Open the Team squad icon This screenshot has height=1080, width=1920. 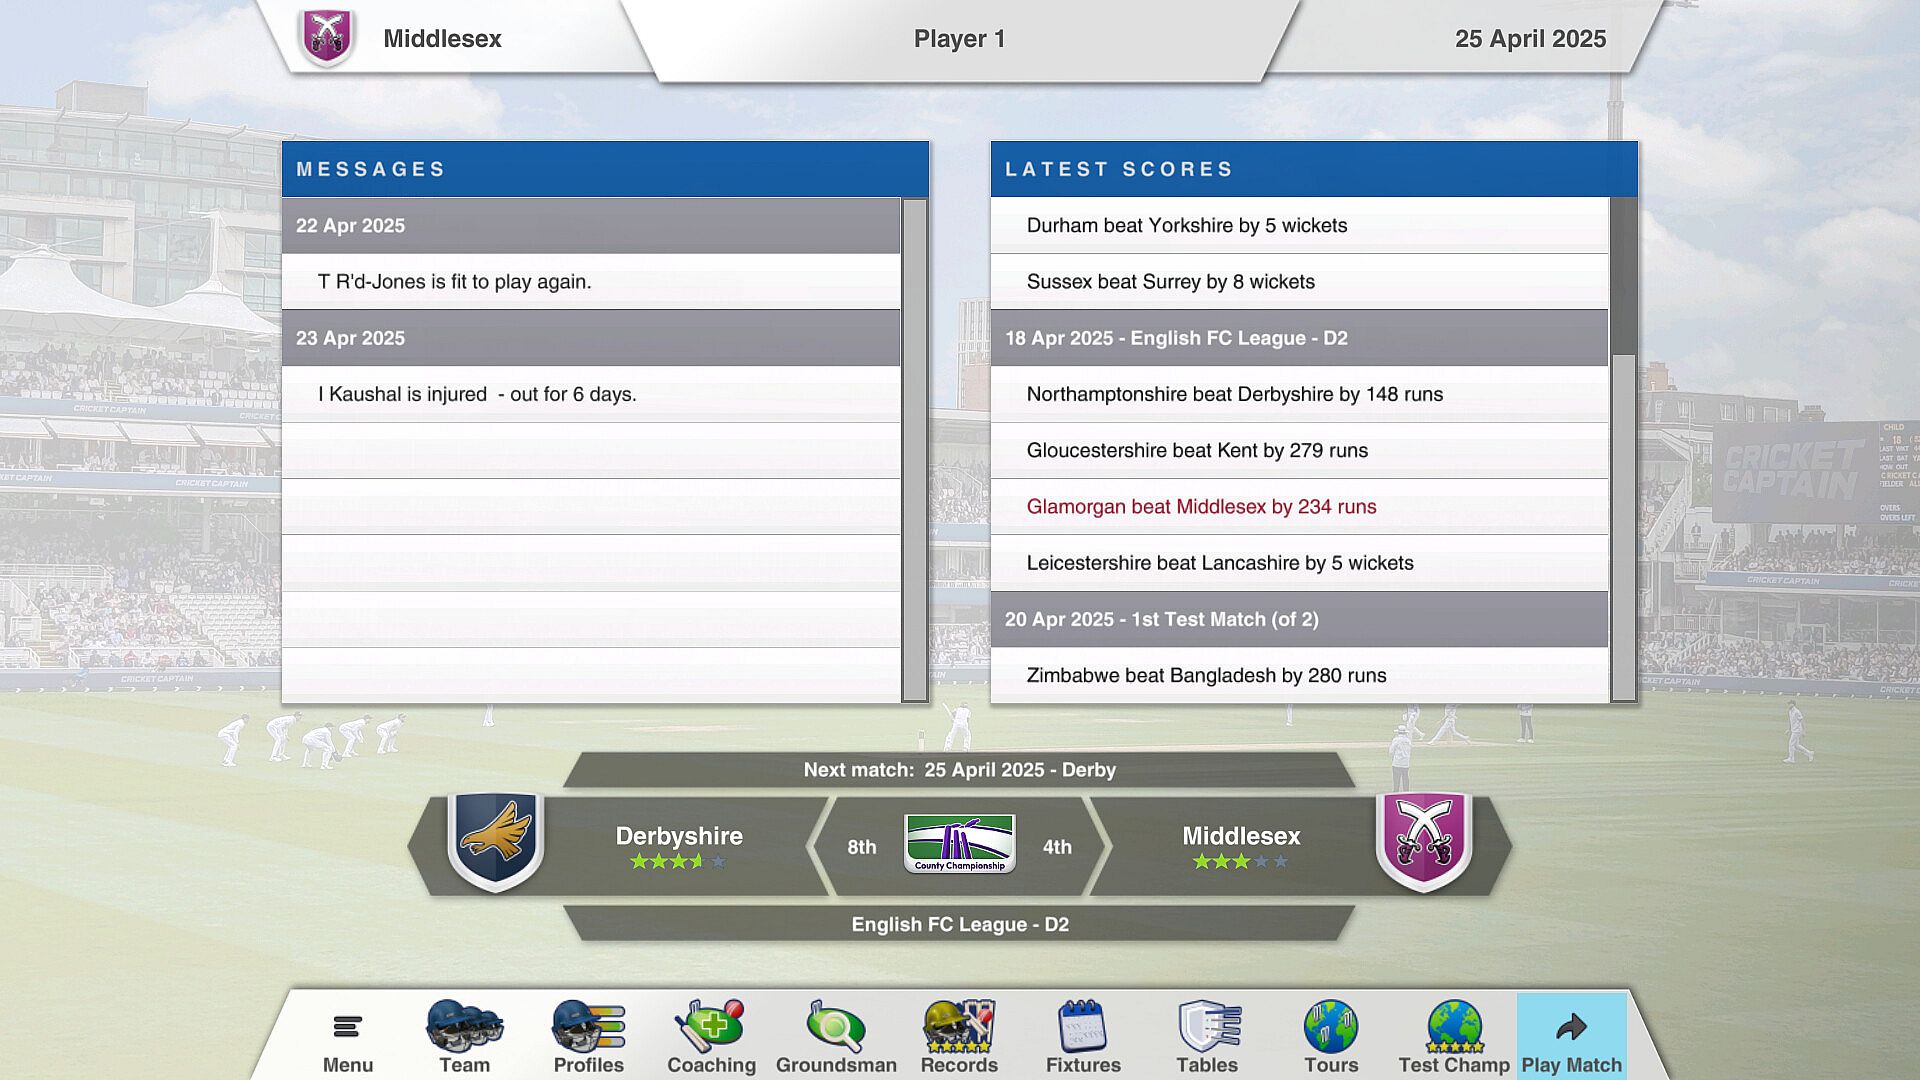pos(464,1027)
